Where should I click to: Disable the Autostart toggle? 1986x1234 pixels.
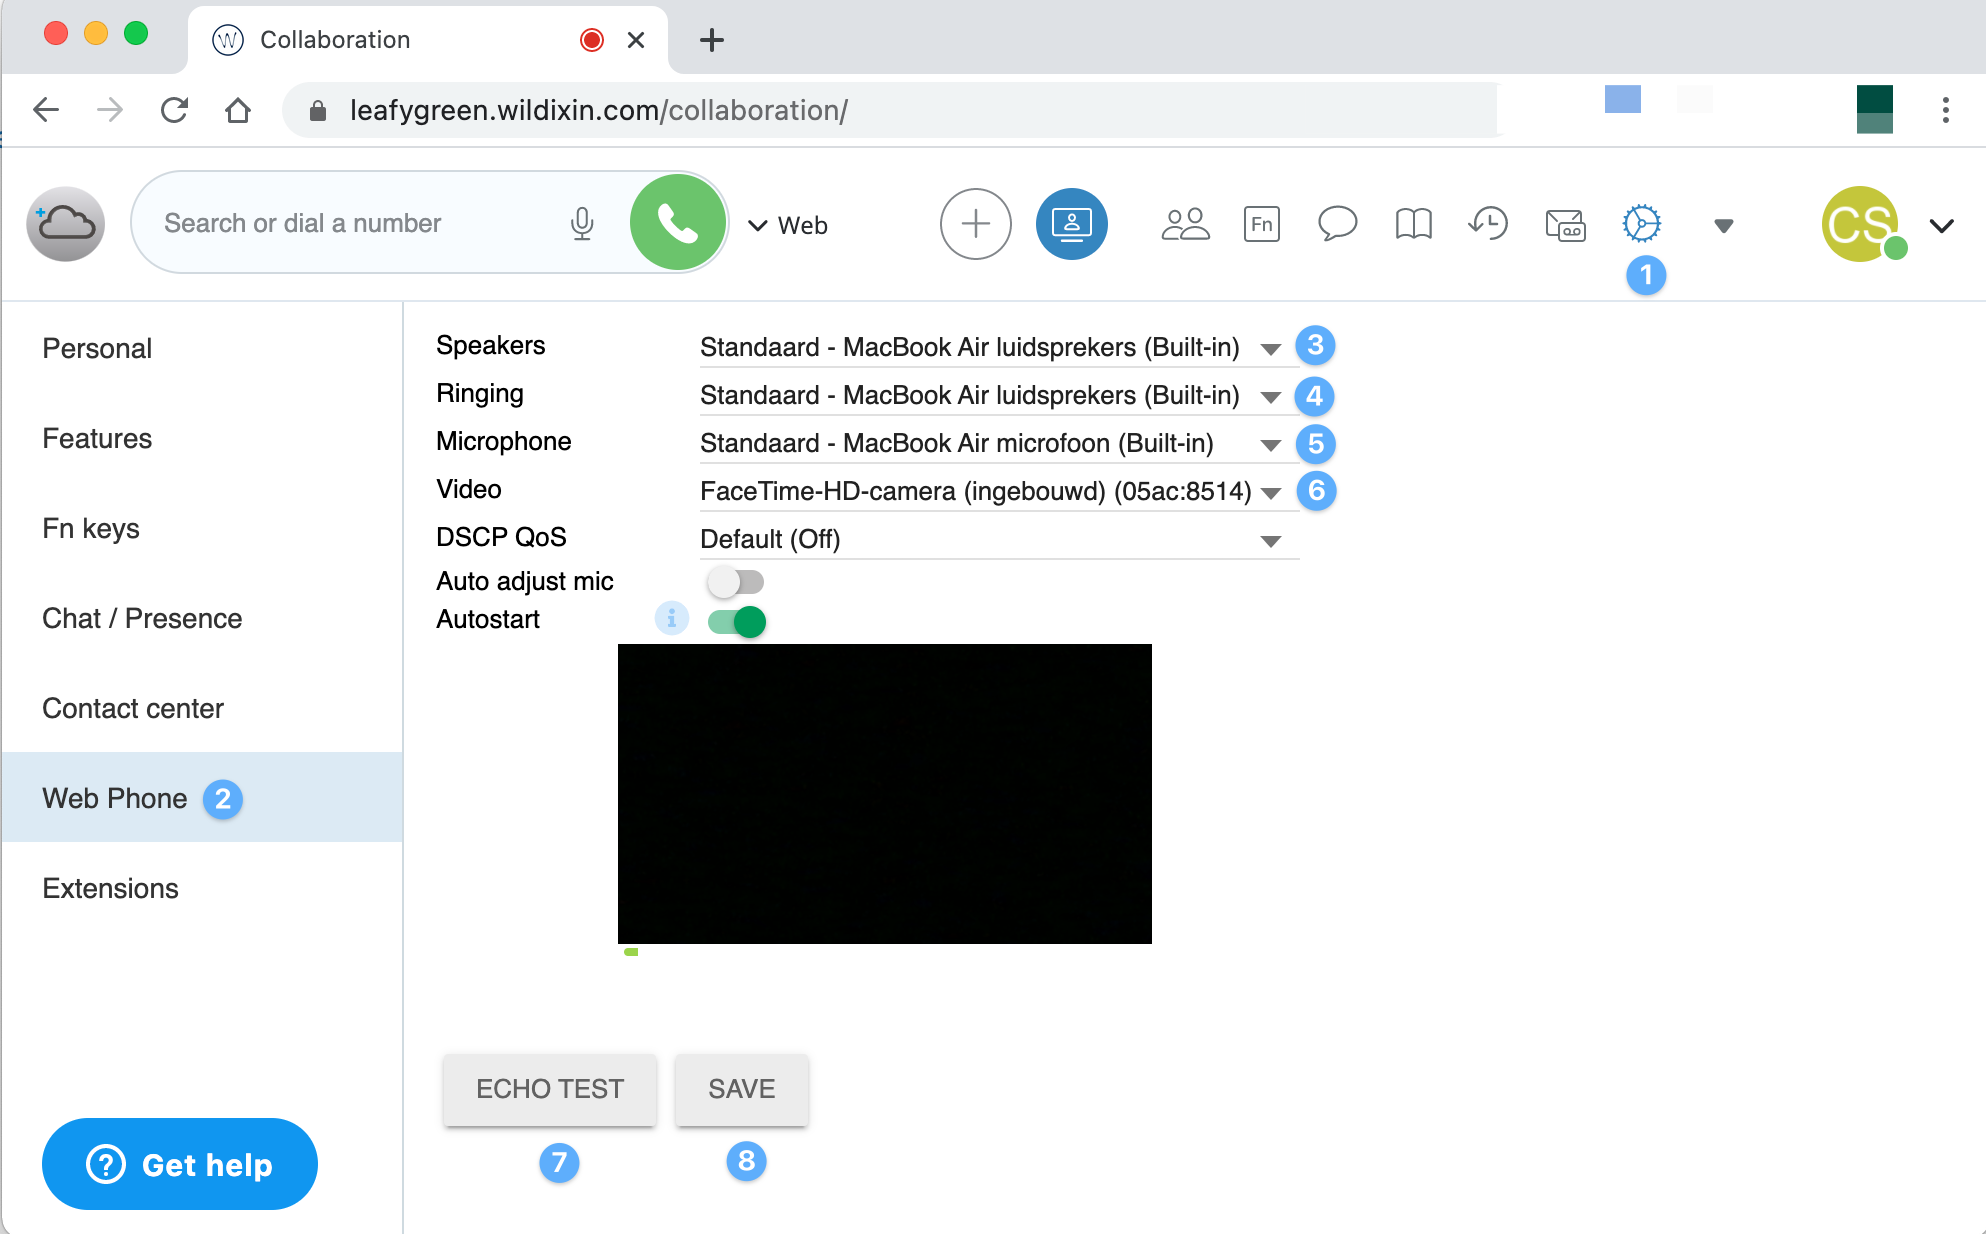[x=737, y=621]
